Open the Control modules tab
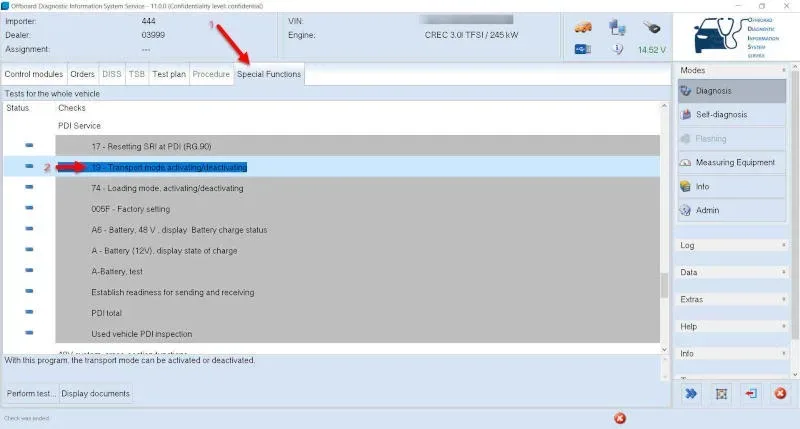 (34, 74)
